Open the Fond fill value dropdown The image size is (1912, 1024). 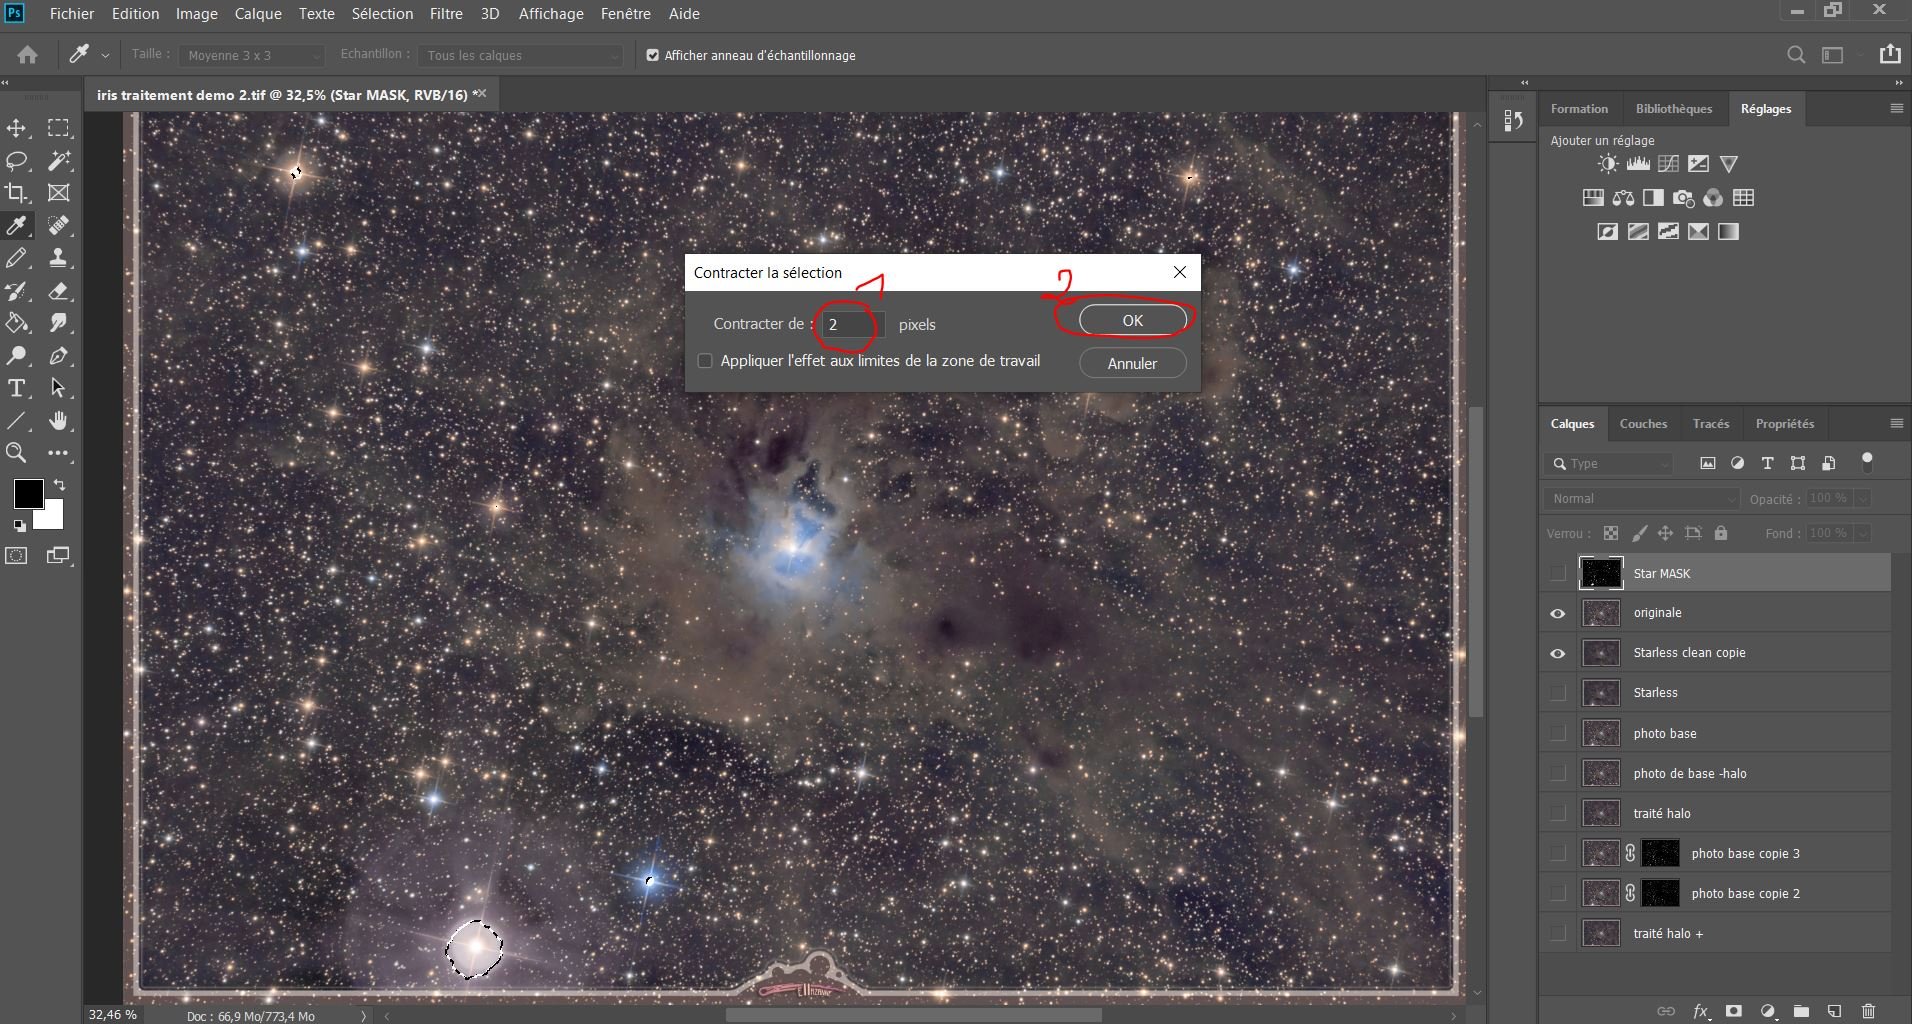coord(1862,533)
